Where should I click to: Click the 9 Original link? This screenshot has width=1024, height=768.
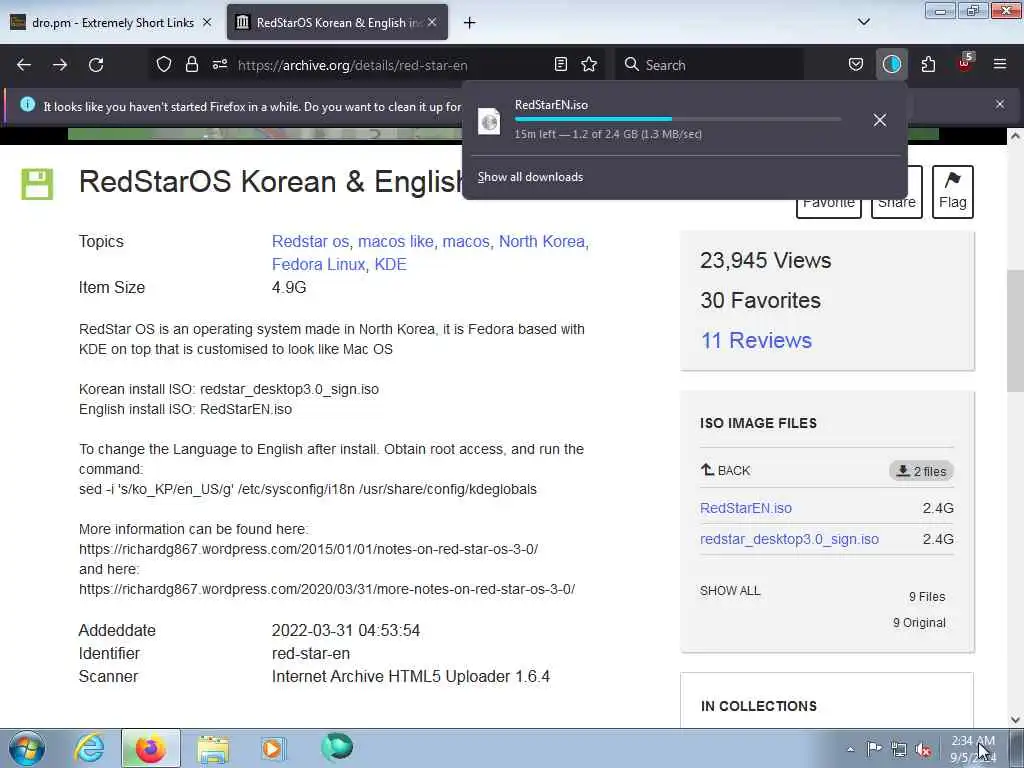(919, 623)
